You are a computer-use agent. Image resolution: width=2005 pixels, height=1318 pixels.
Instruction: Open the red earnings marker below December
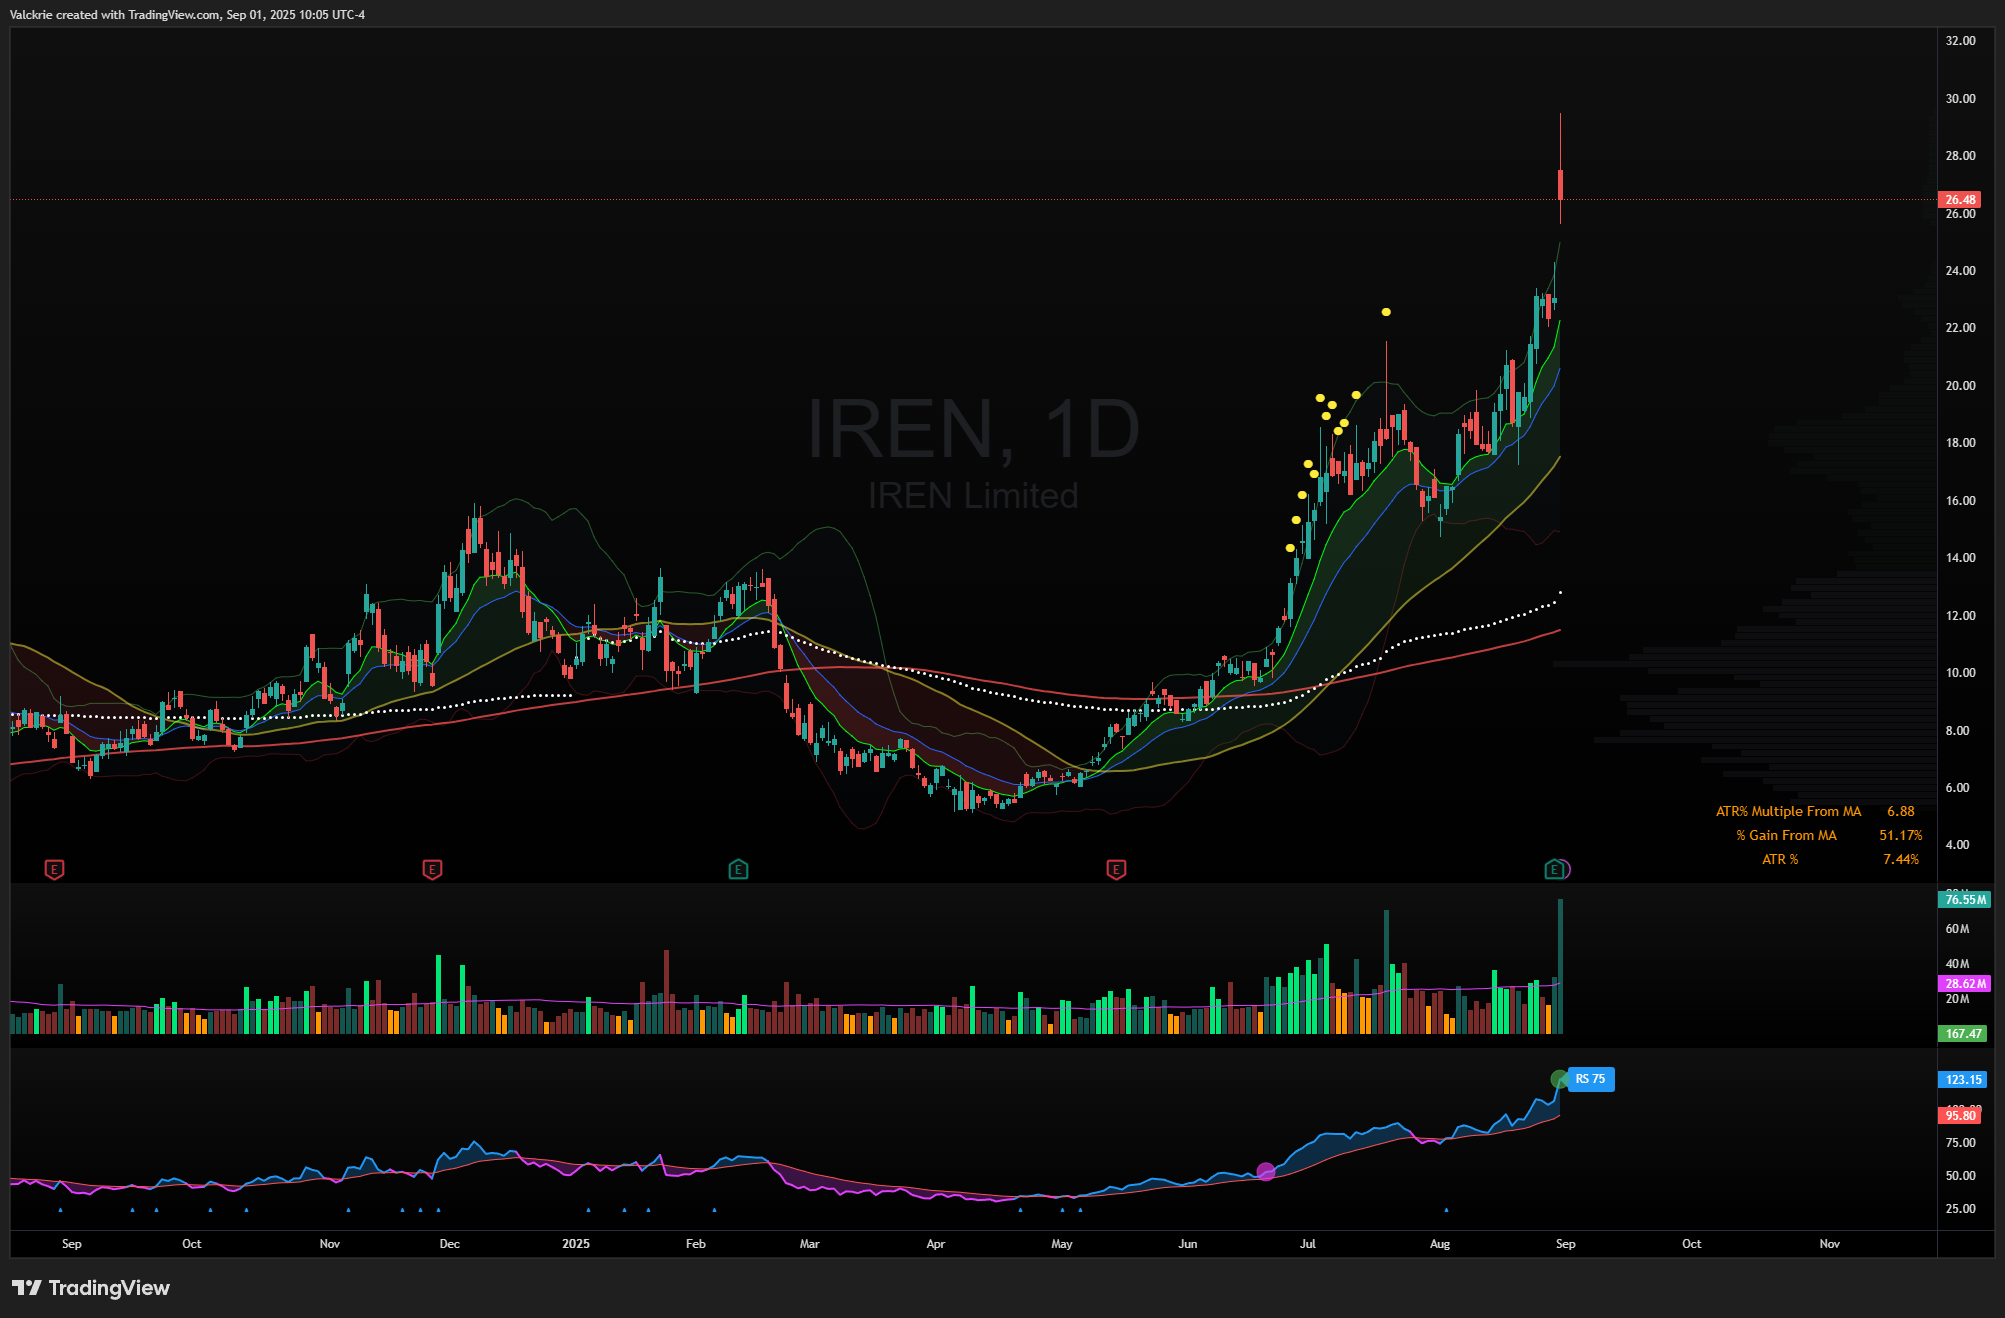tap(432, 869)
